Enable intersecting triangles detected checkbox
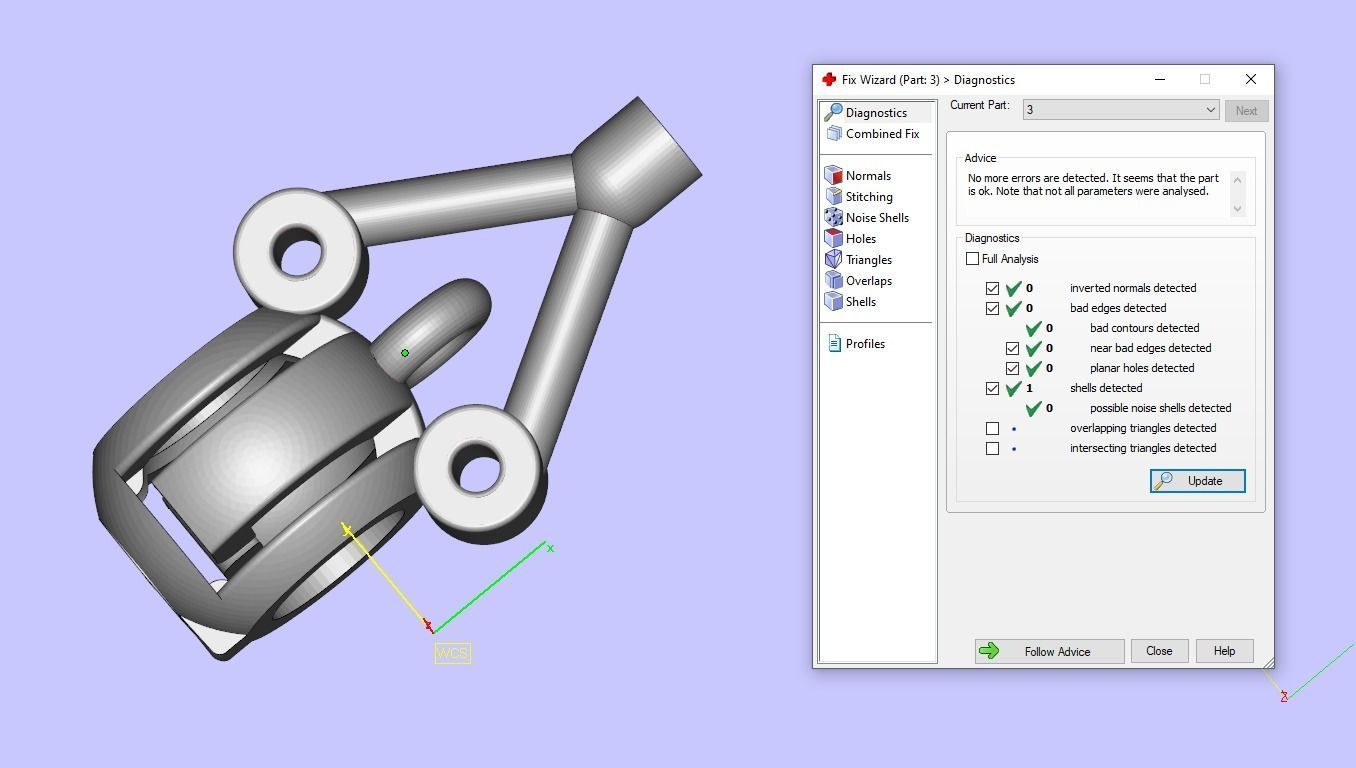This screenshot has height=768, width=1356. click(x=992, y=448)
